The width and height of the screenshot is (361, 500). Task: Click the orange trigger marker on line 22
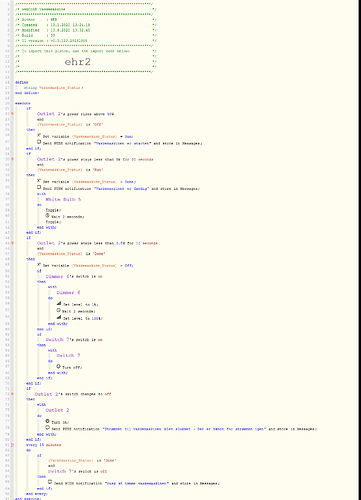pos(12,114)
